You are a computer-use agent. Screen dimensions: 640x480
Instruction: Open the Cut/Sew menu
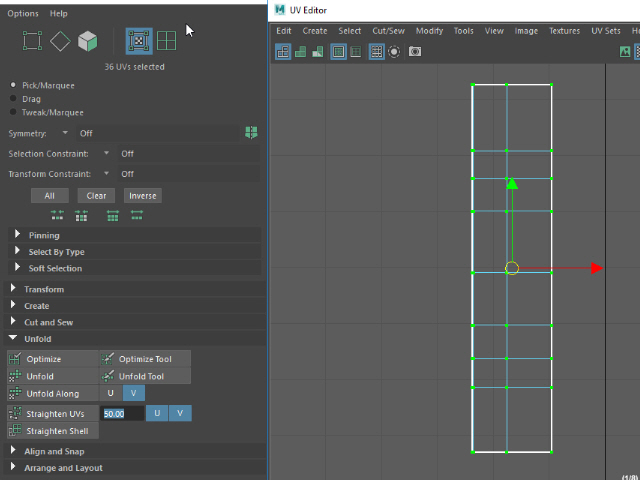pos(388,31)
